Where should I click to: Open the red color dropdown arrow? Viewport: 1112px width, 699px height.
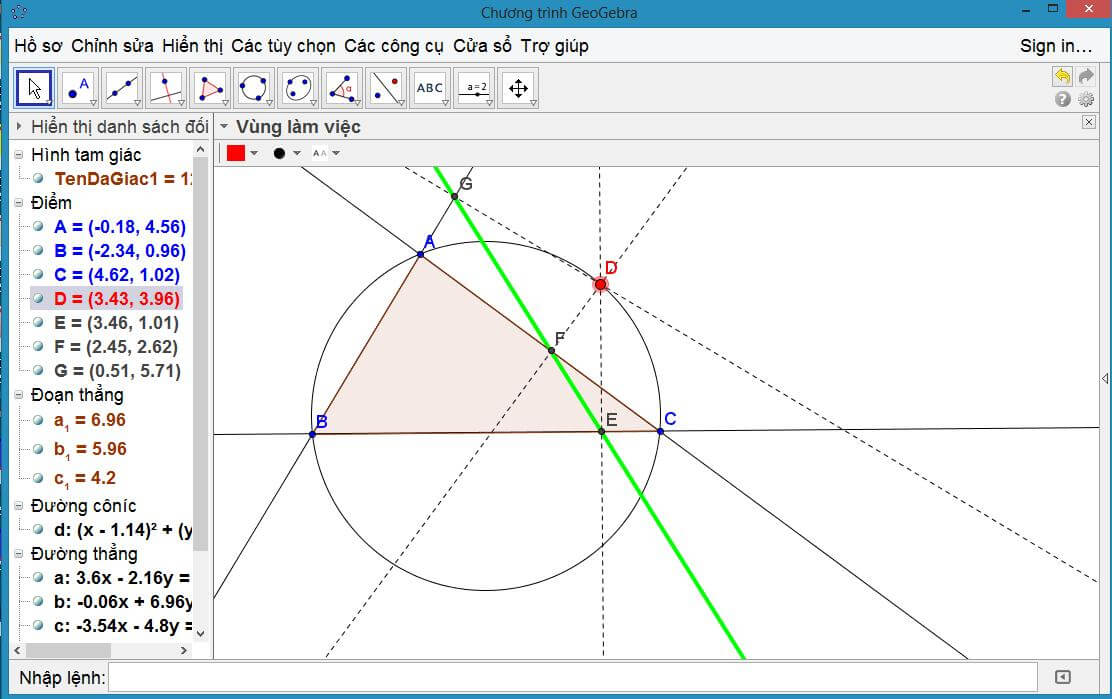pyautogui.click(x=254, y=153)
